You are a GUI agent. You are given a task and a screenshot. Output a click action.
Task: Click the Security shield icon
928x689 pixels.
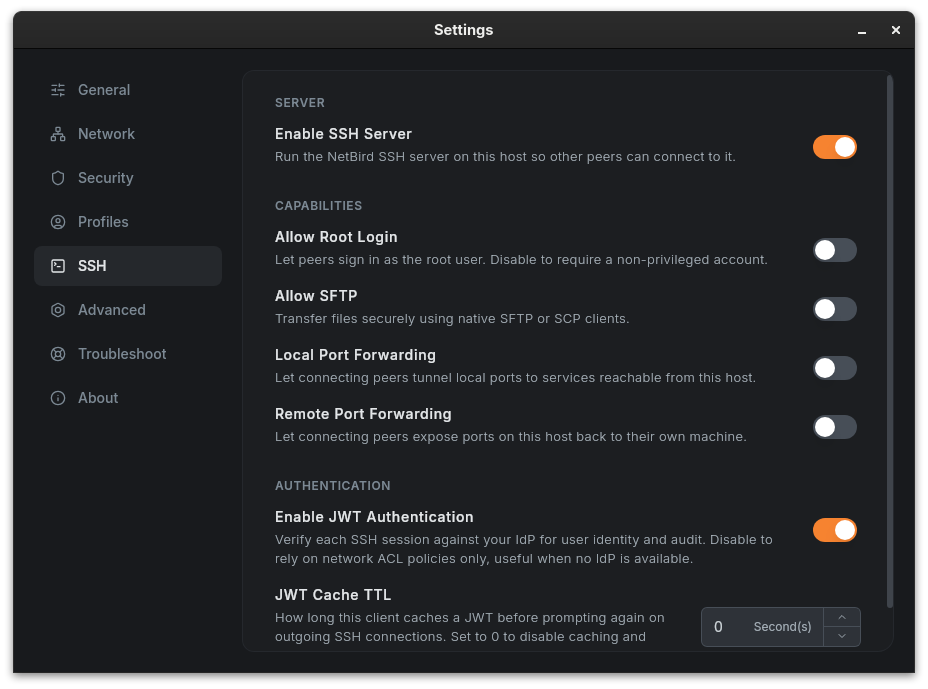pos(58,178)
